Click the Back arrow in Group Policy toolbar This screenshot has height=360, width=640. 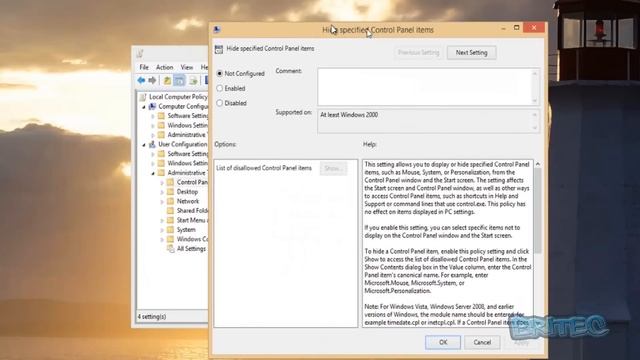[141, 80]
